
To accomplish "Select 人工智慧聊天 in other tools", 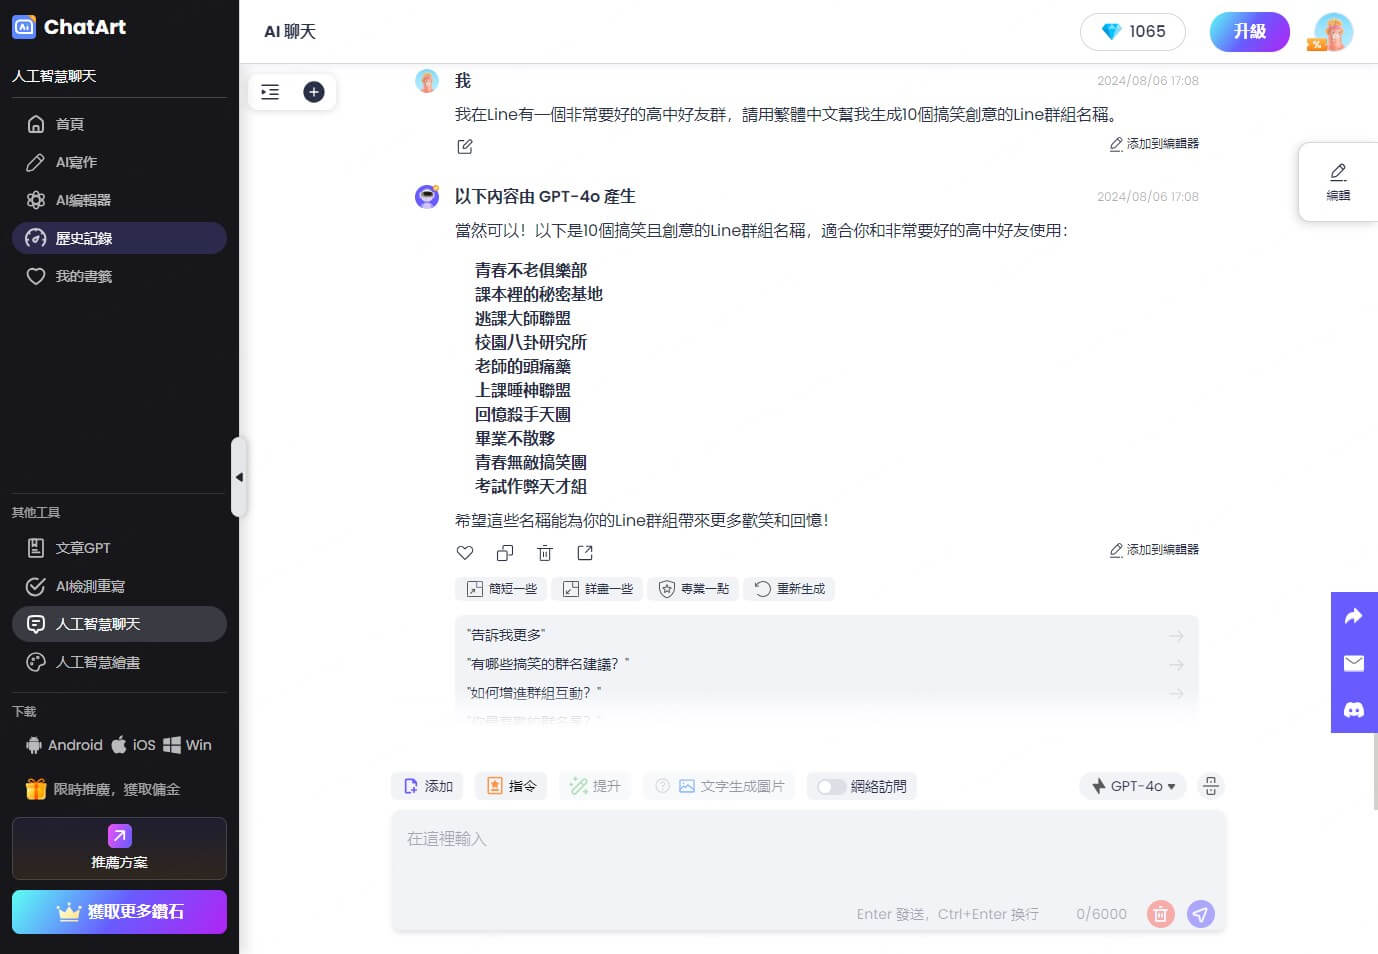I will point(119,624).
